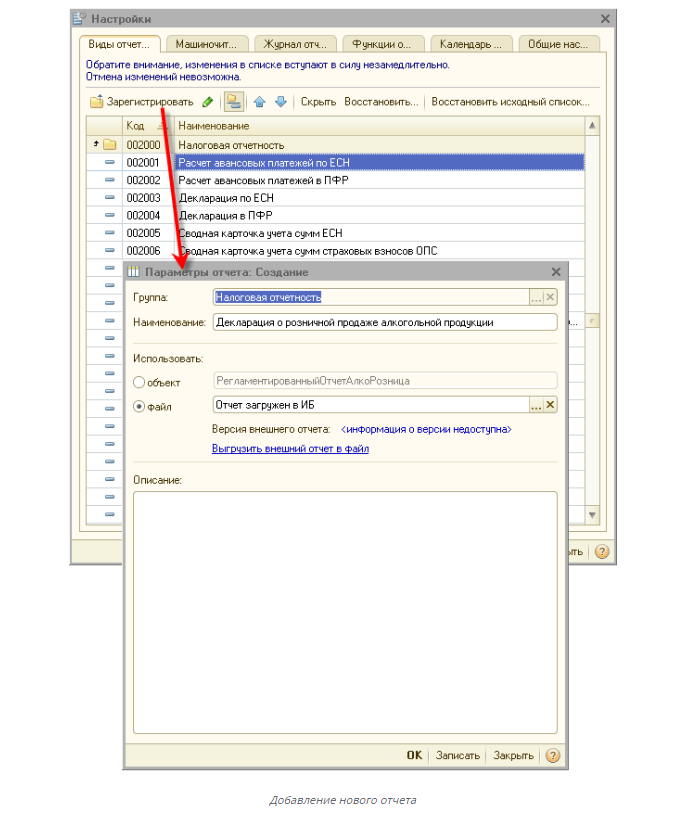680x825 pixels.
Task: Click the Наименование input field
Action: coord(385,322)
